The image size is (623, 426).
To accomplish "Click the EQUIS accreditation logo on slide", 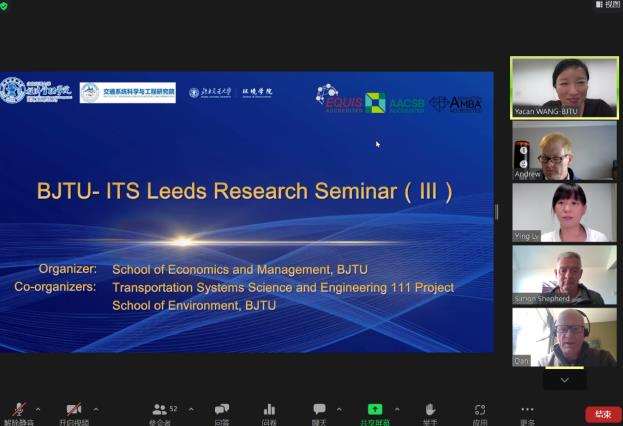I will (x=340, y=98).
